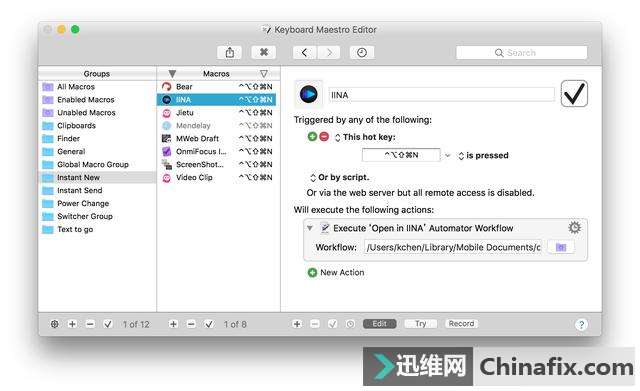Add a new macro with plus button
Screen dimensions: 640x391
click(173, 324)
